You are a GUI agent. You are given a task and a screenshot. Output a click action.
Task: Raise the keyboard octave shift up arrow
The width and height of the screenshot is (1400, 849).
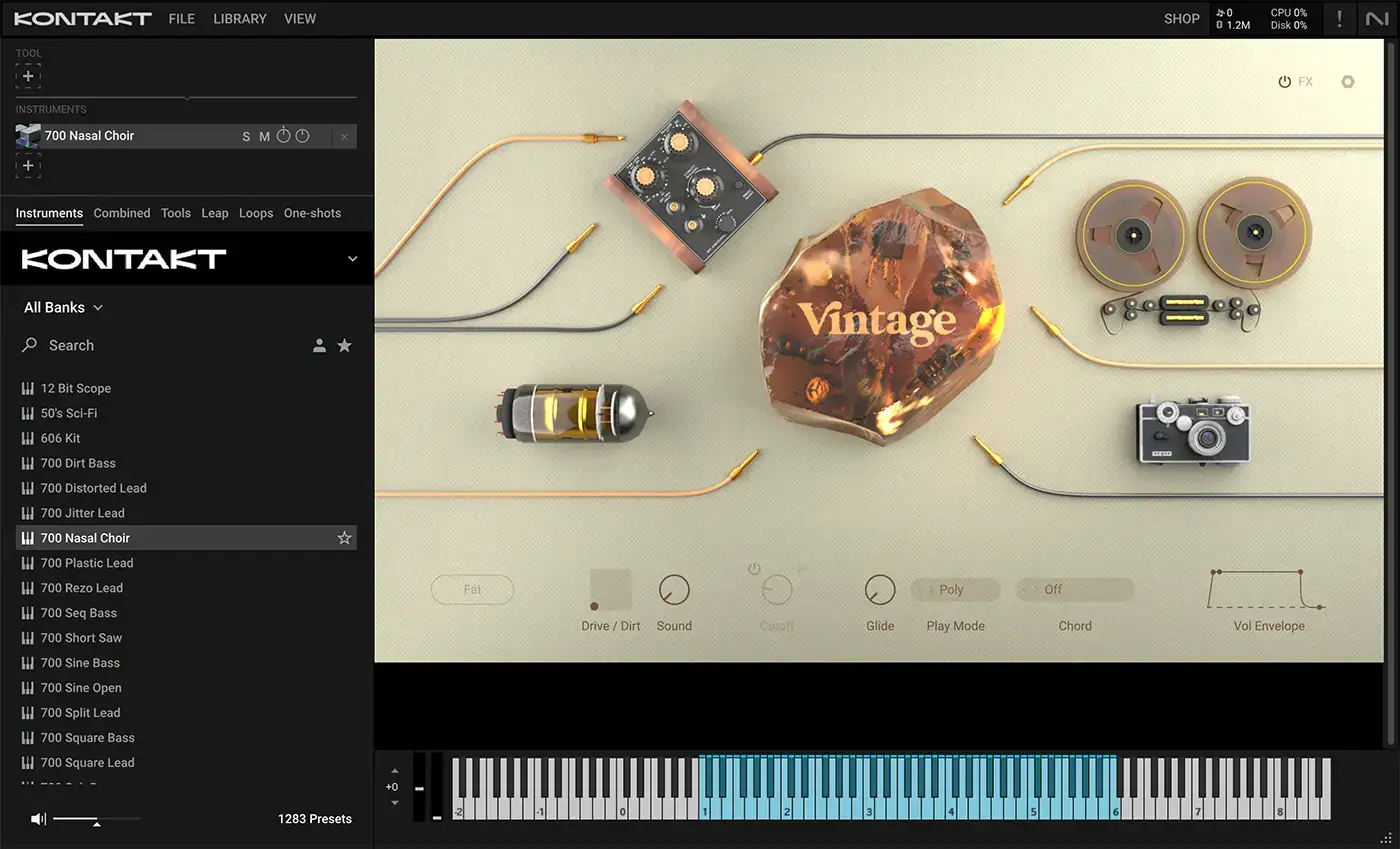[394, 771]
